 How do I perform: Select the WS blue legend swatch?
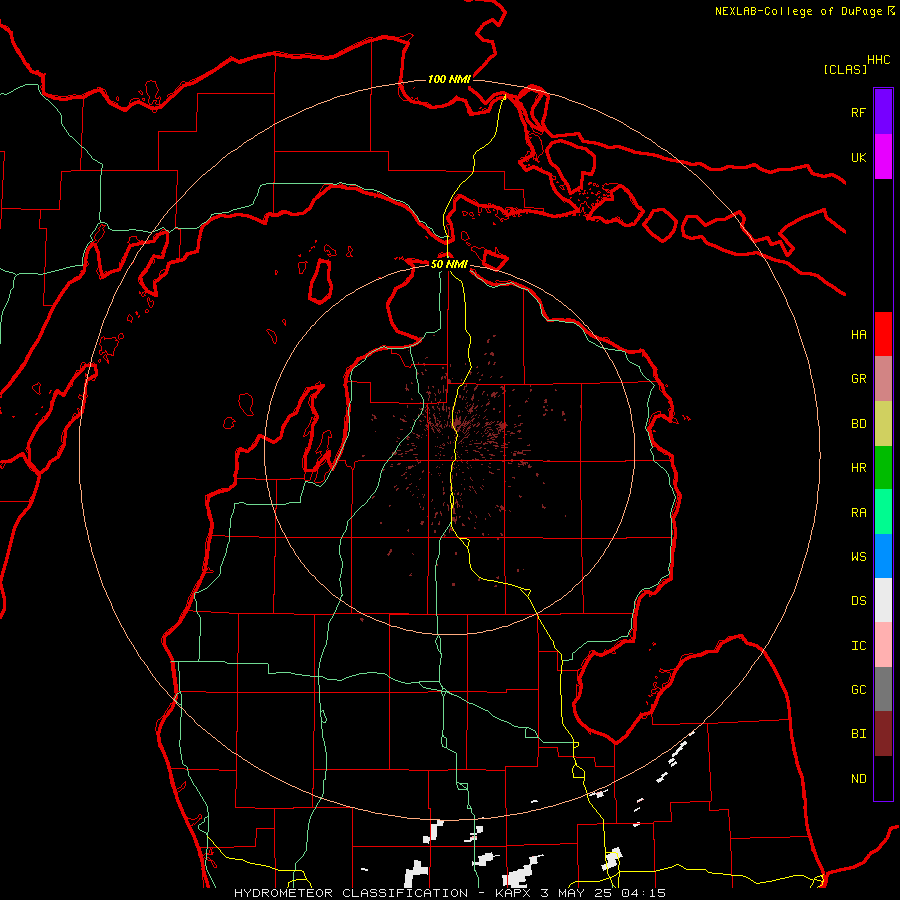883,556
